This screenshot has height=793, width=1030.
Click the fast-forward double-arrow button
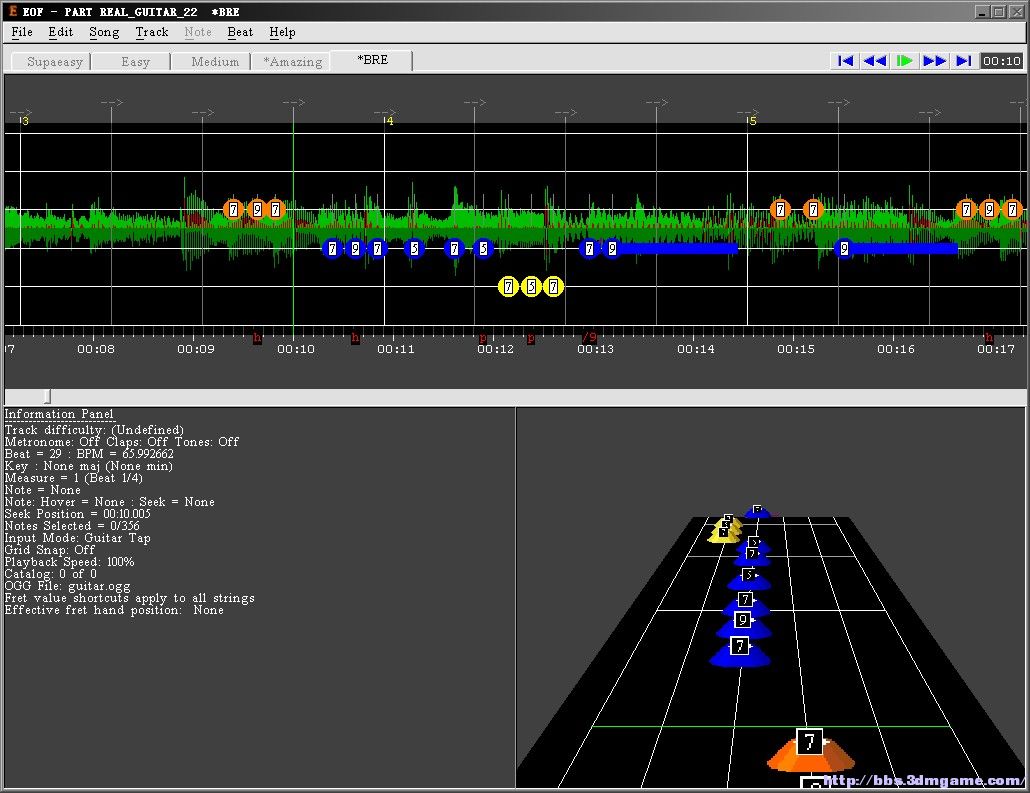click(x=934, y=61)
